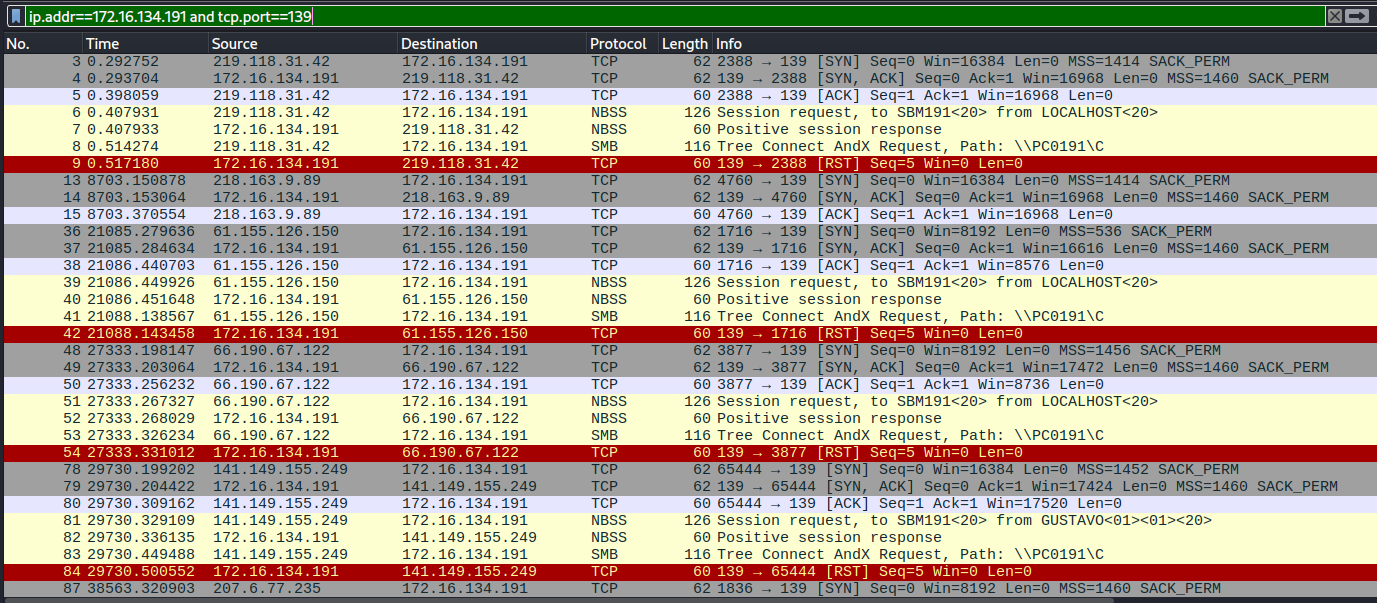Image resolution: width=1377 pixels, height=603 pixels.
Task: Select packet 5 ACK row
Action: [x=688, y=95]
